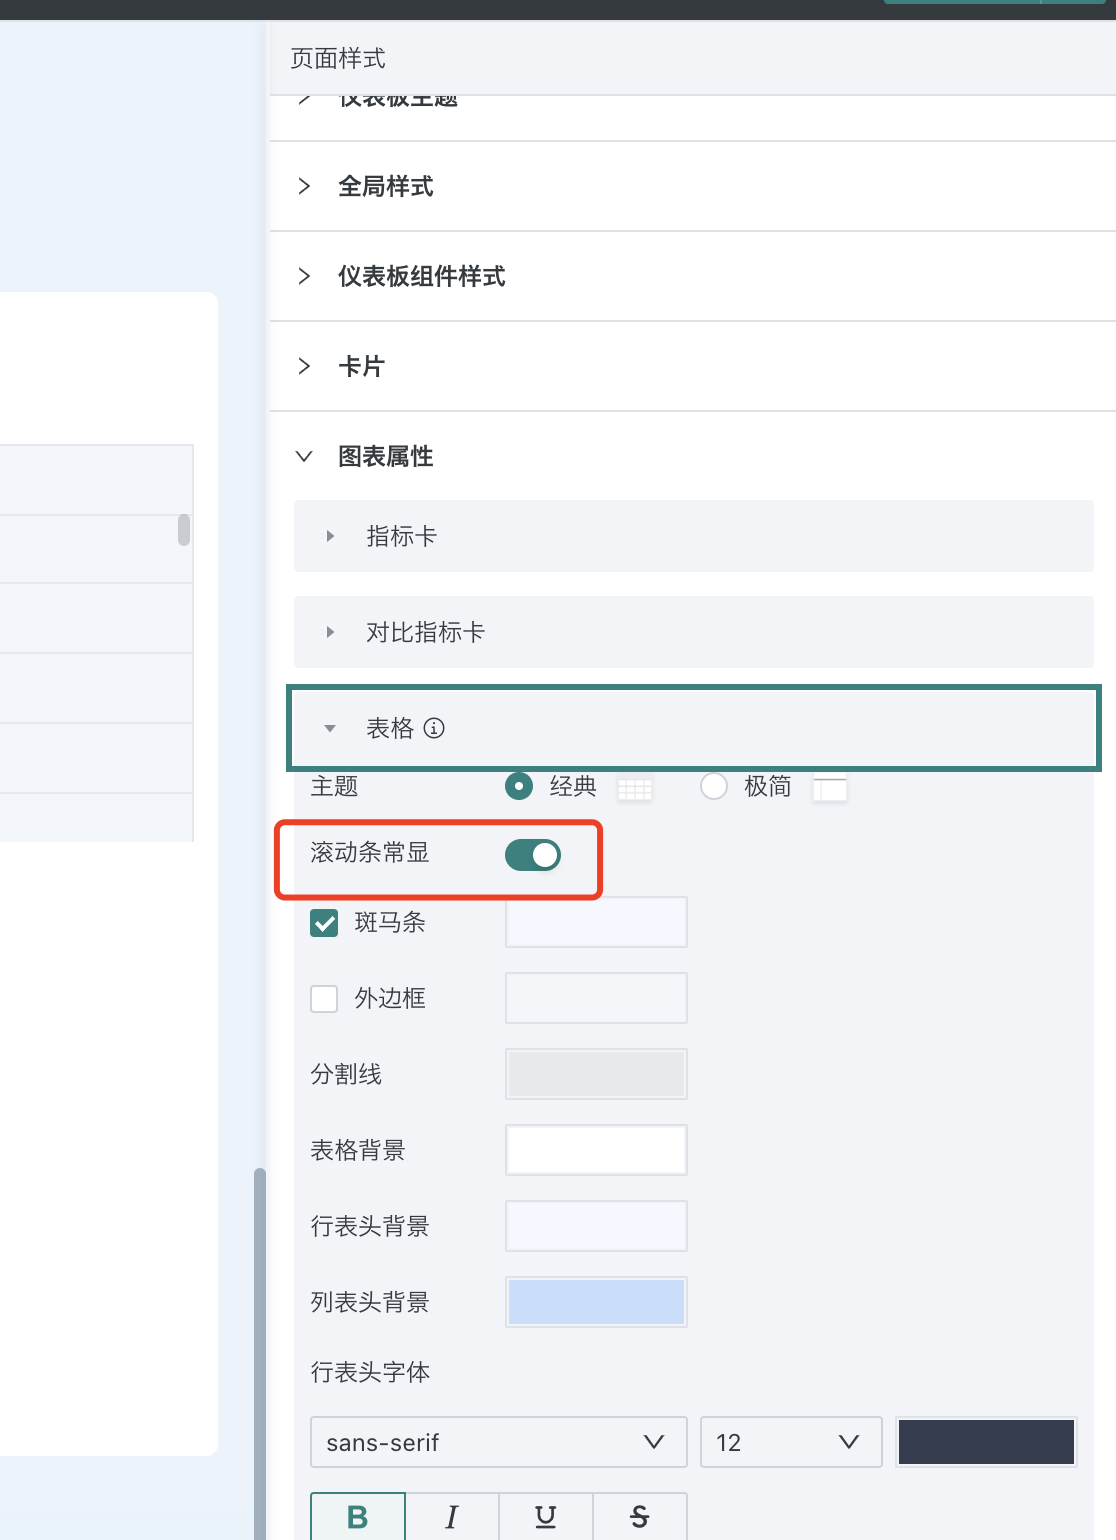The height and width of the screenshot is (1540, 1116).
Task: Expand the 仪表板组件样式 panel
Action: click(693, 276)
